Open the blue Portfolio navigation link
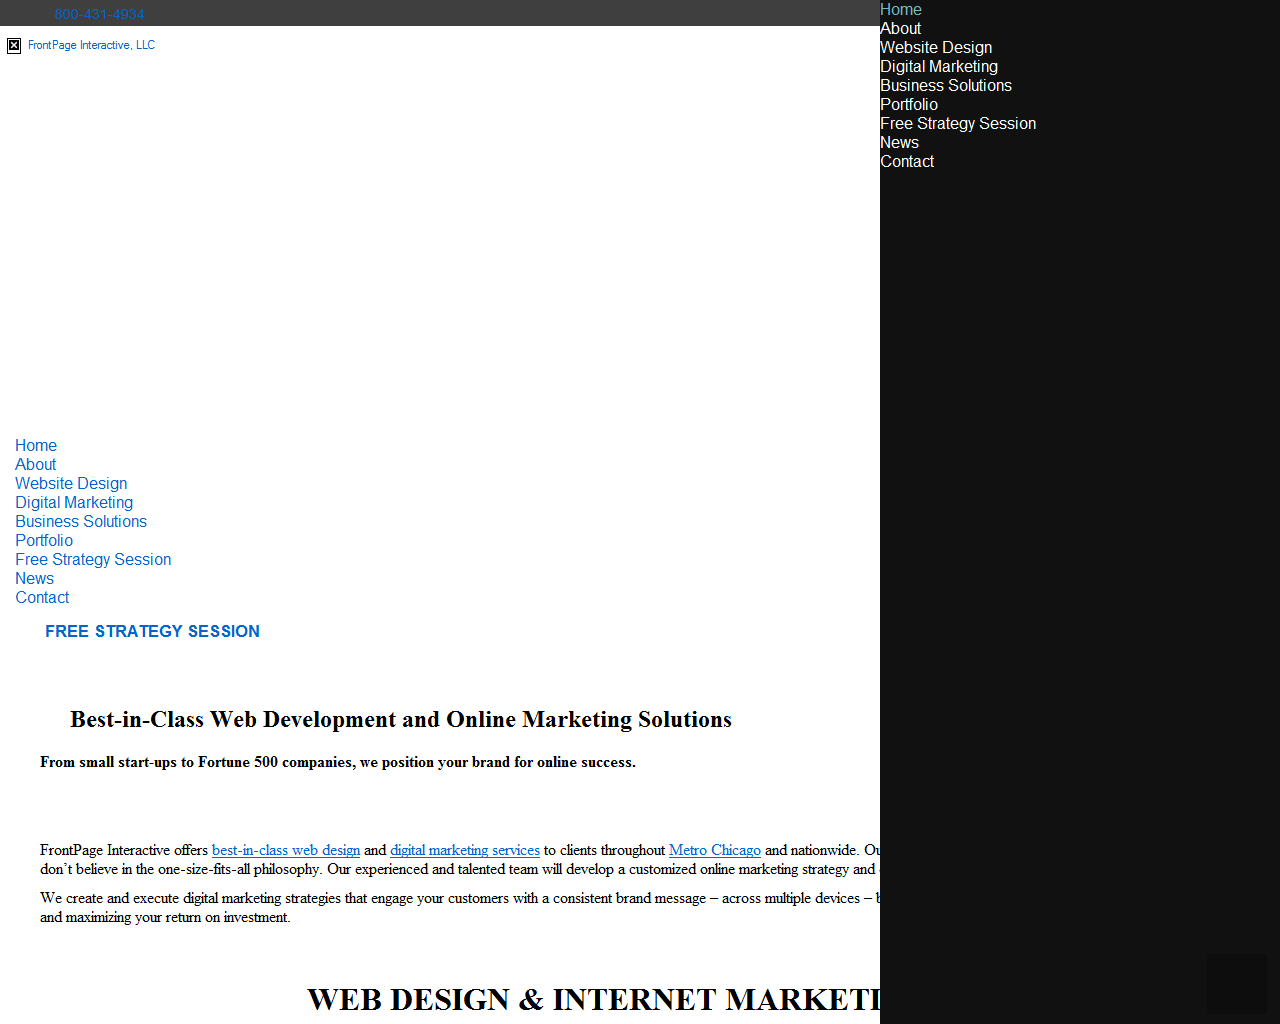The height and width of the screenshot is (1024, 1280). point(44,541)
